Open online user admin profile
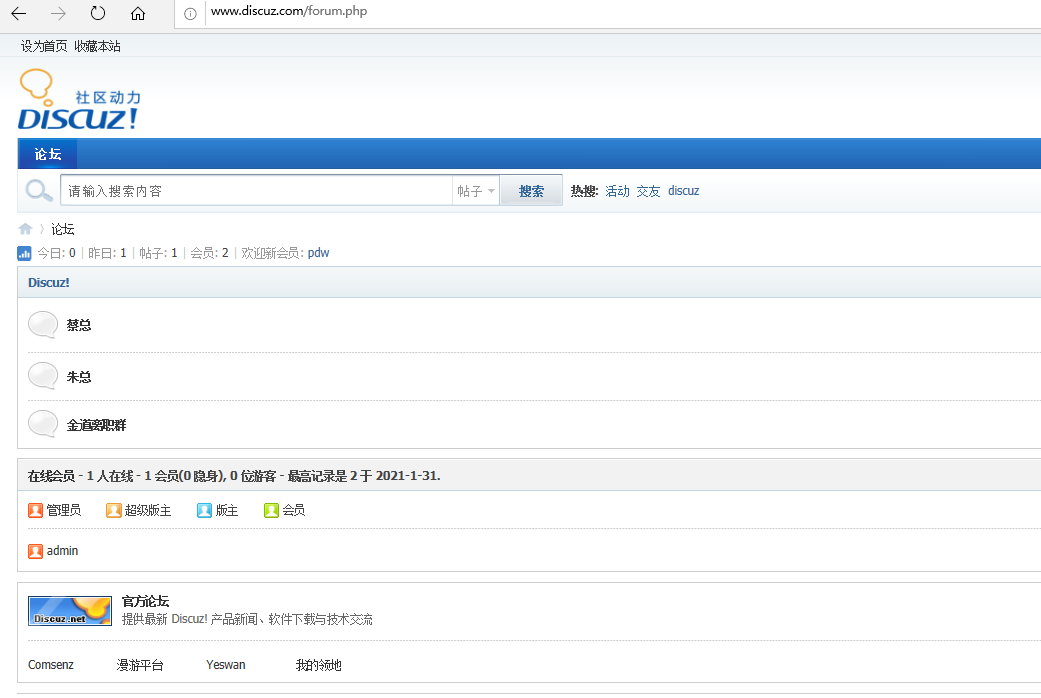 tap(62, 551)
